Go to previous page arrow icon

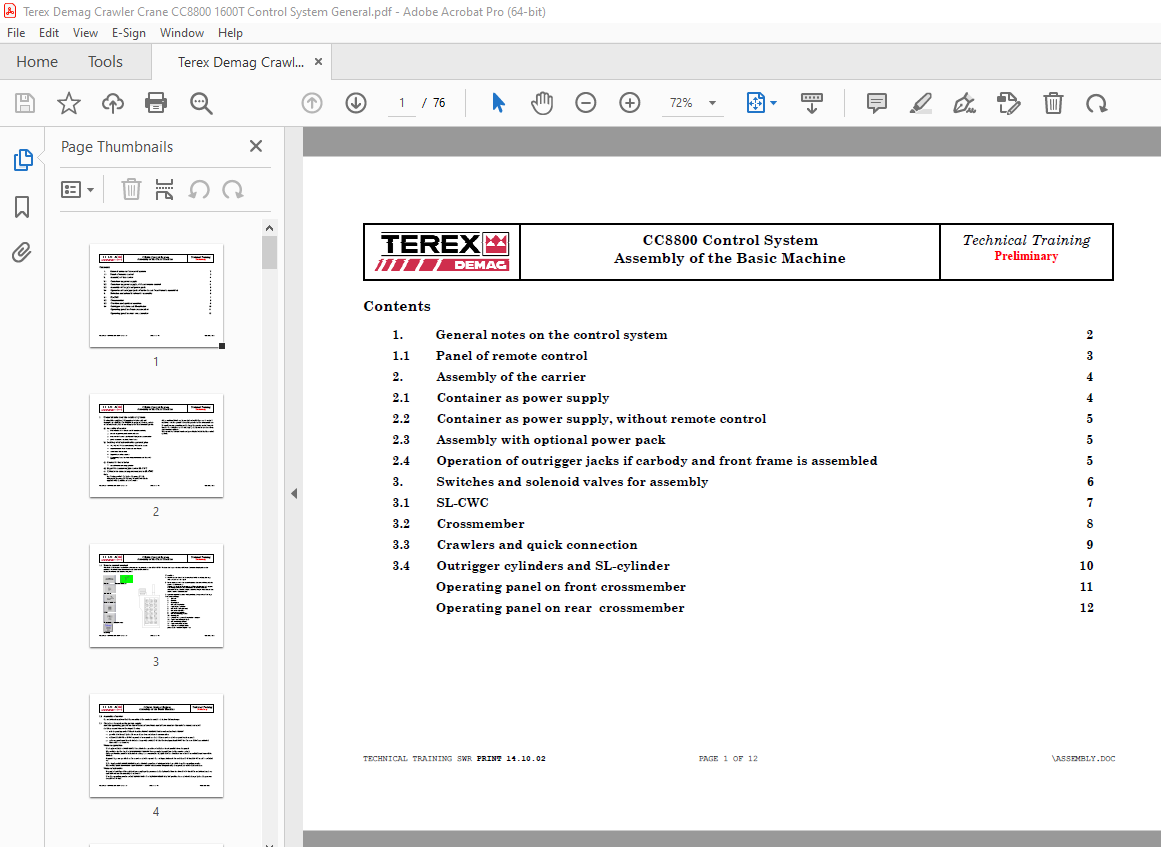tap(312, 103)
